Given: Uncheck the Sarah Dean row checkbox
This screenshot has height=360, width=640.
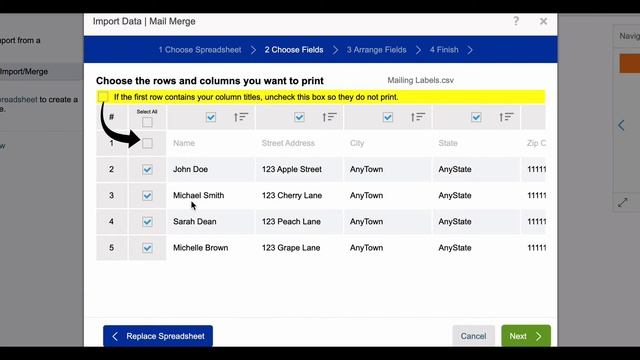Looking at the screenshot, I should 147,222.
